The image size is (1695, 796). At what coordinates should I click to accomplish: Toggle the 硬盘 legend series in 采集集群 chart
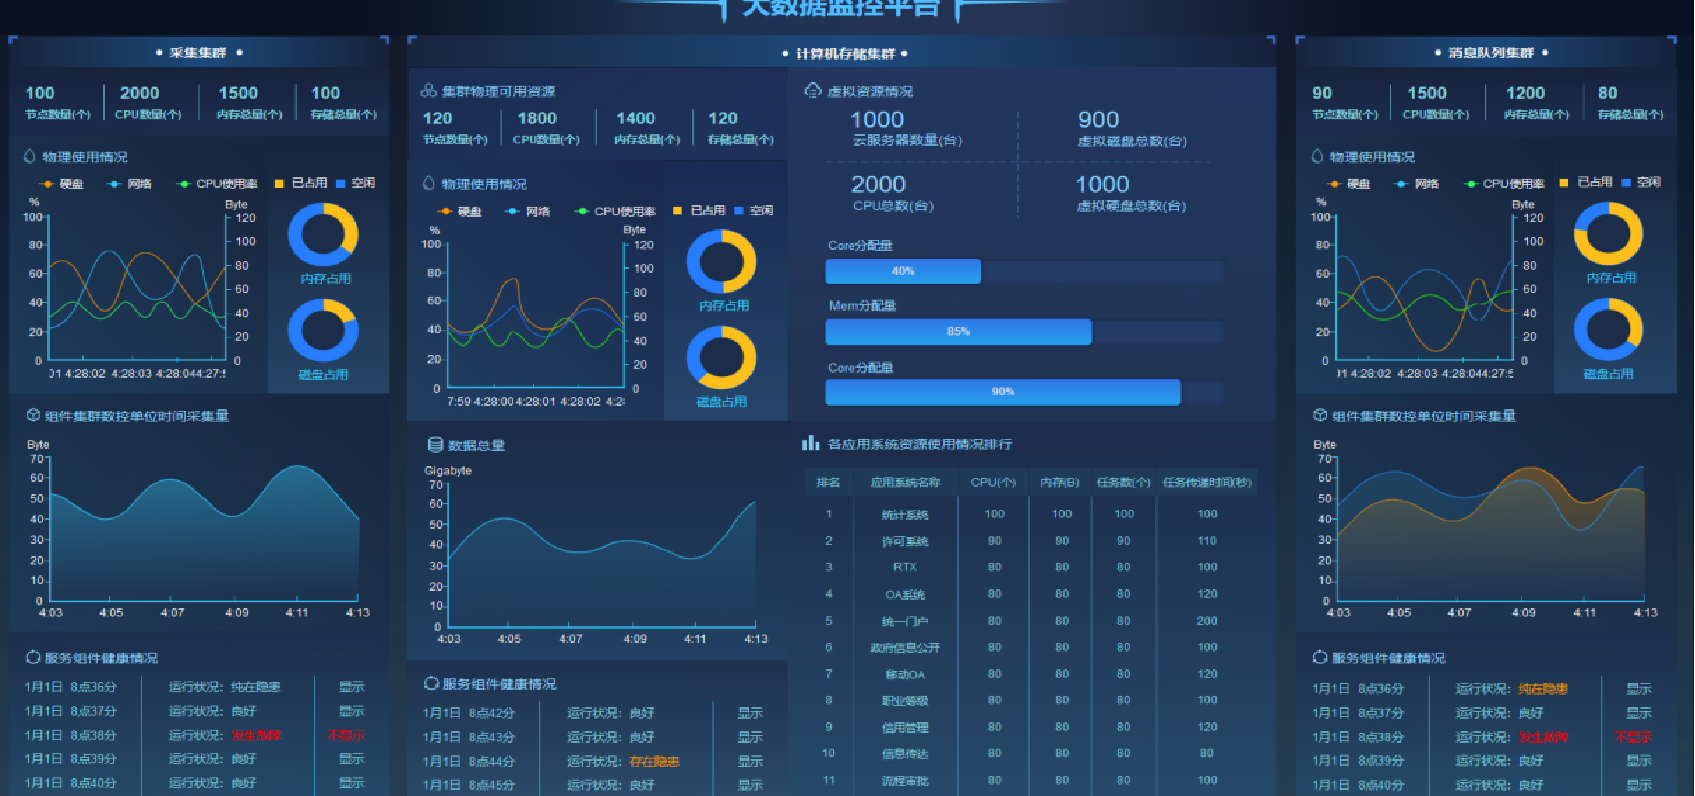point(62,184)
